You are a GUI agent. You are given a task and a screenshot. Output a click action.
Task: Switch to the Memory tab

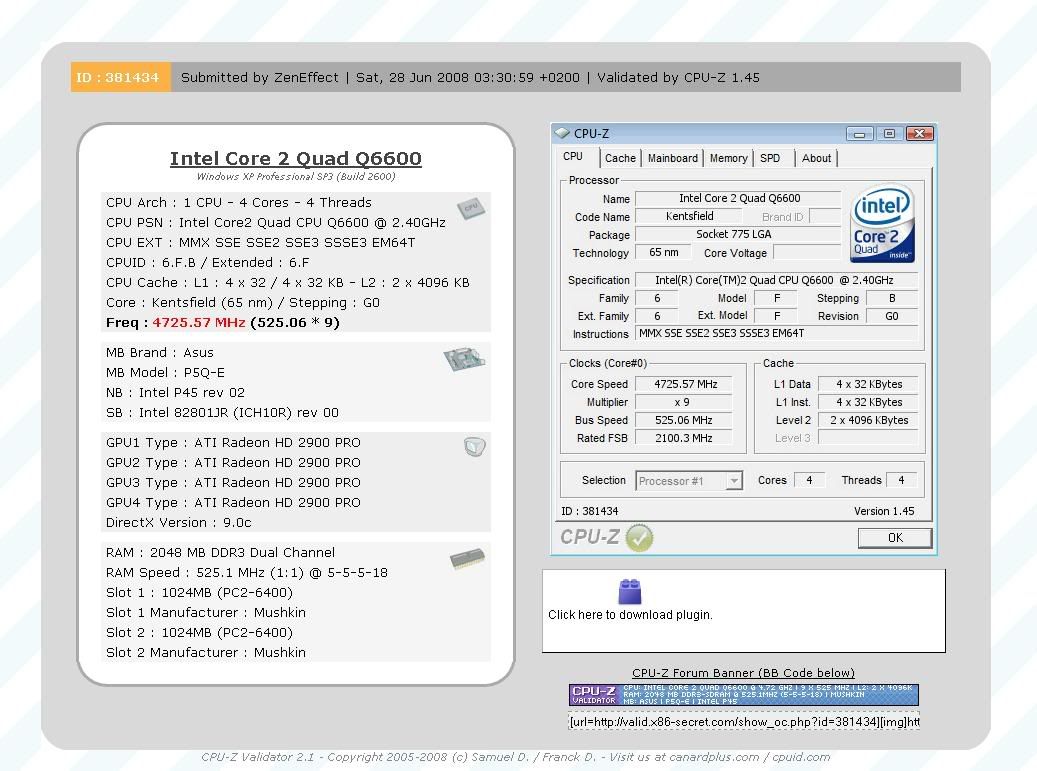(x=728, y=158)
